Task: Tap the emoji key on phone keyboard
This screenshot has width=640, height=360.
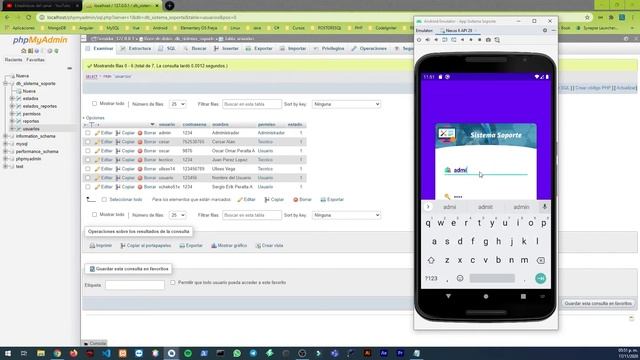Action: 460,278
